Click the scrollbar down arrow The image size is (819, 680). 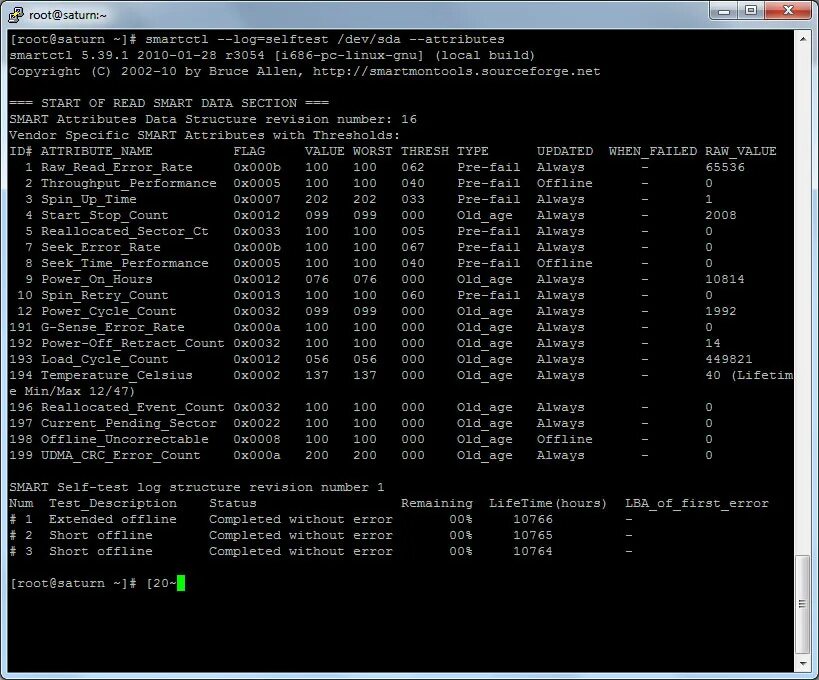point(803,664)
